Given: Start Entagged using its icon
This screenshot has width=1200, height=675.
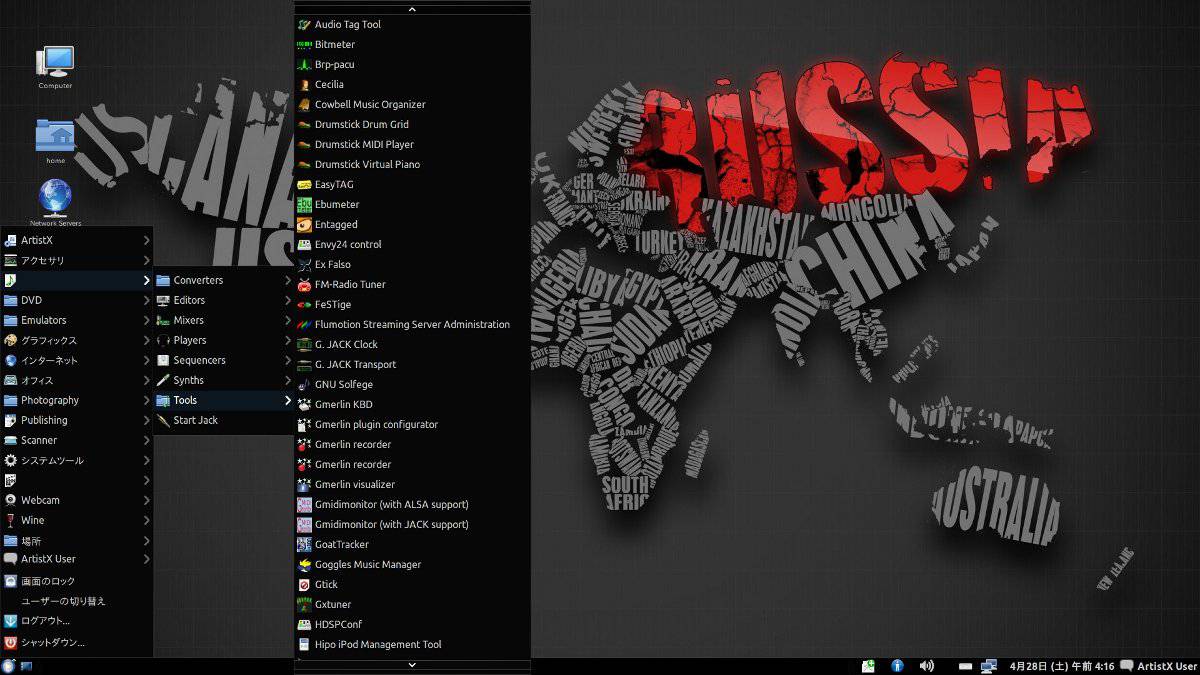Looking at the screenshot, I should pyautogui.click(x=305, y=224).
